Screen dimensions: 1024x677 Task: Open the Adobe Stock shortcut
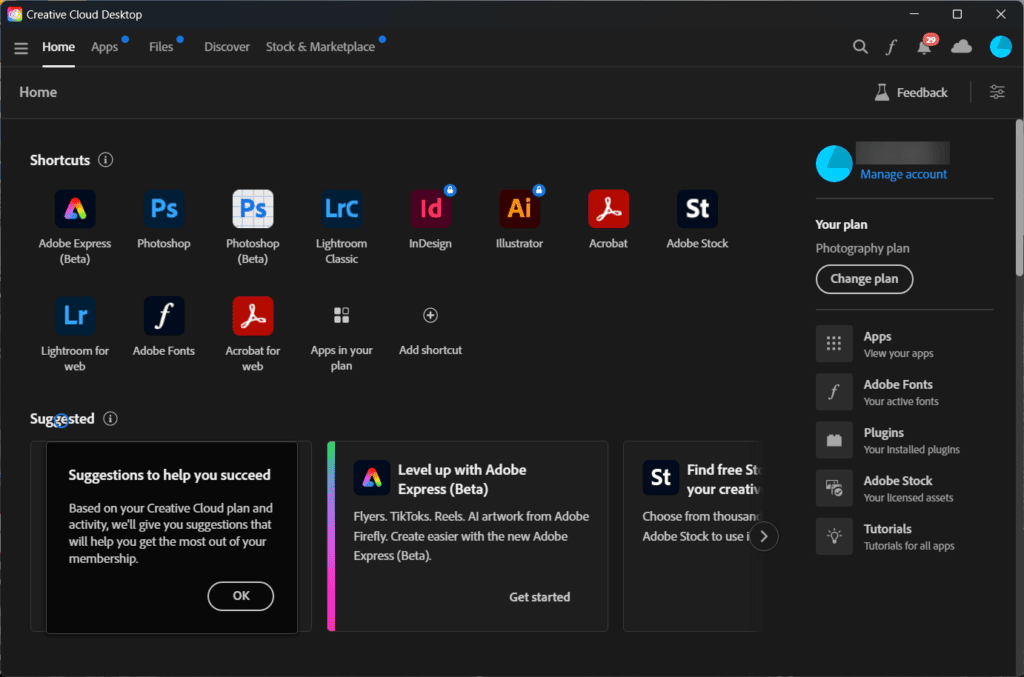[697, 209]
